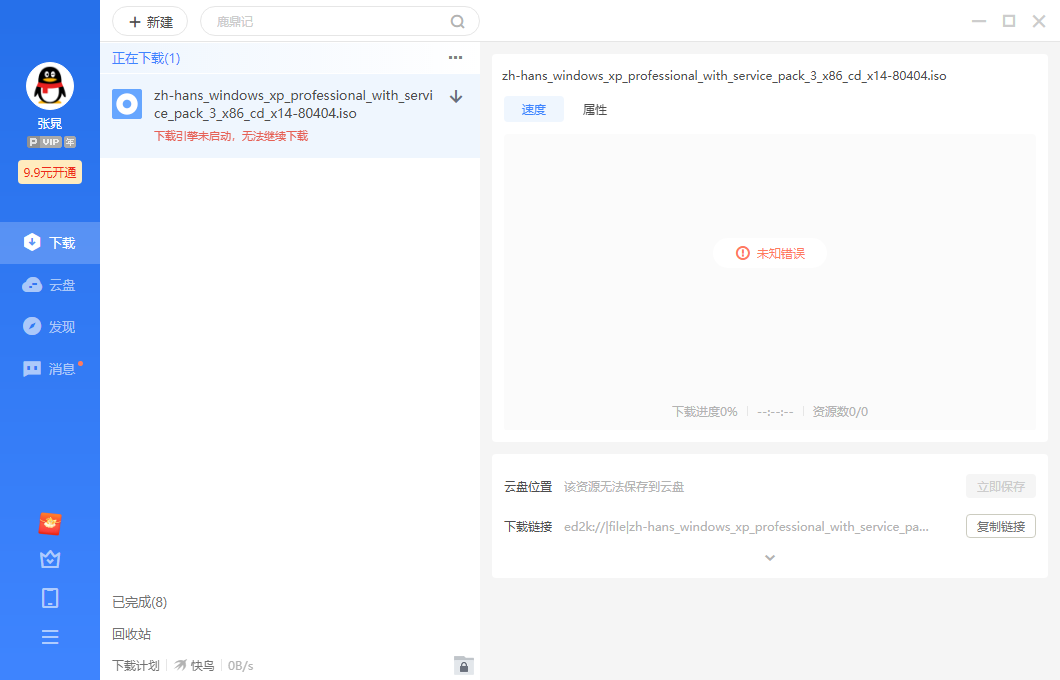
Task: Open the 下载 section in sidebar
Action: [50, 243]
